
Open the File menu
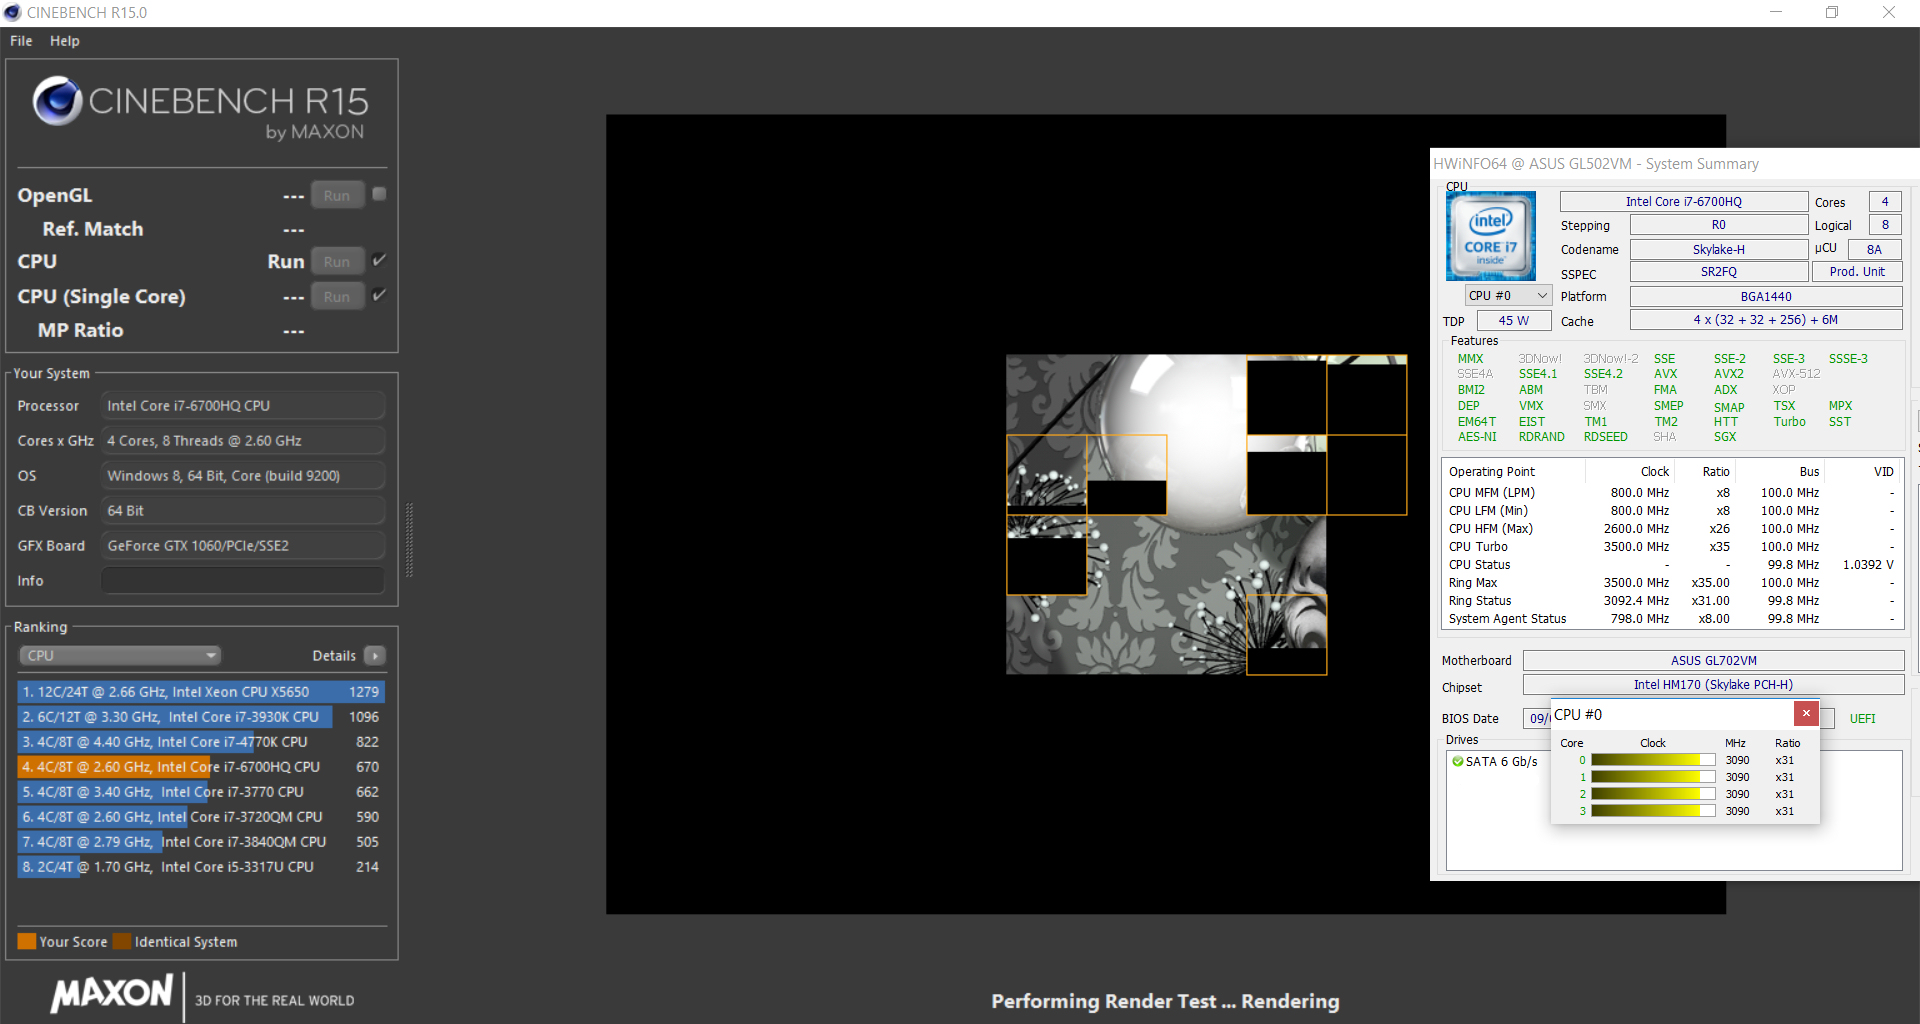21,41
